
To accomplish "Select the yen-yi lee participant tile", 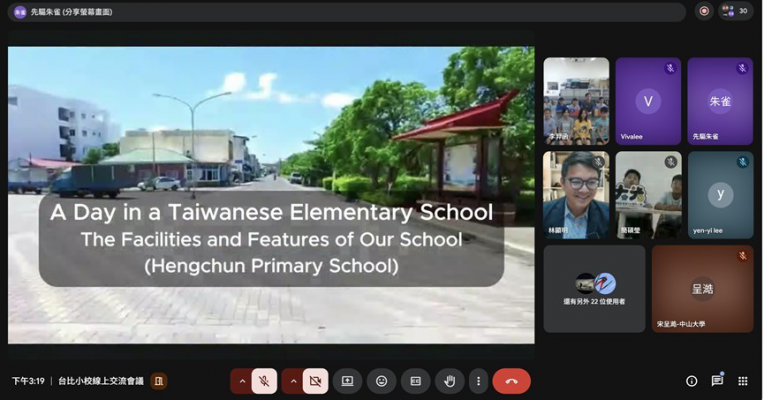I will 720,195.
